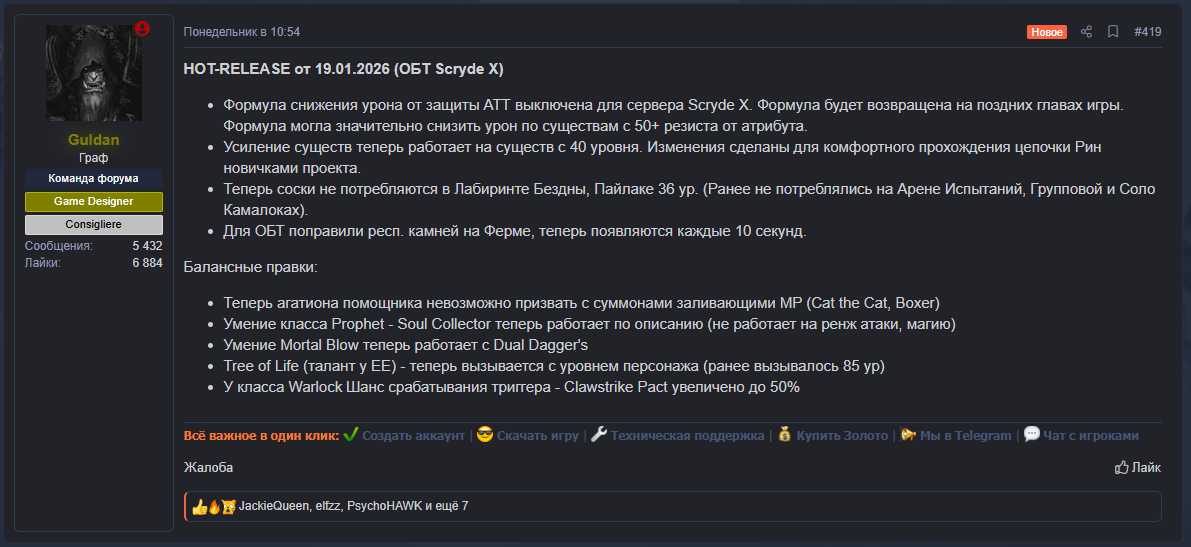Click the share icon on the post

point(1087,32)
